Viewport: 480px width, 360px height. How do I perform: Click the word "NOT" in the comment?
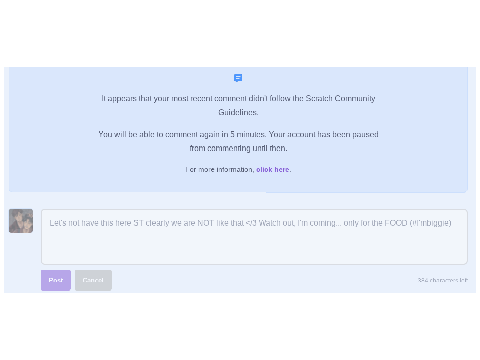pyautogui.click(x=206, y=223)
